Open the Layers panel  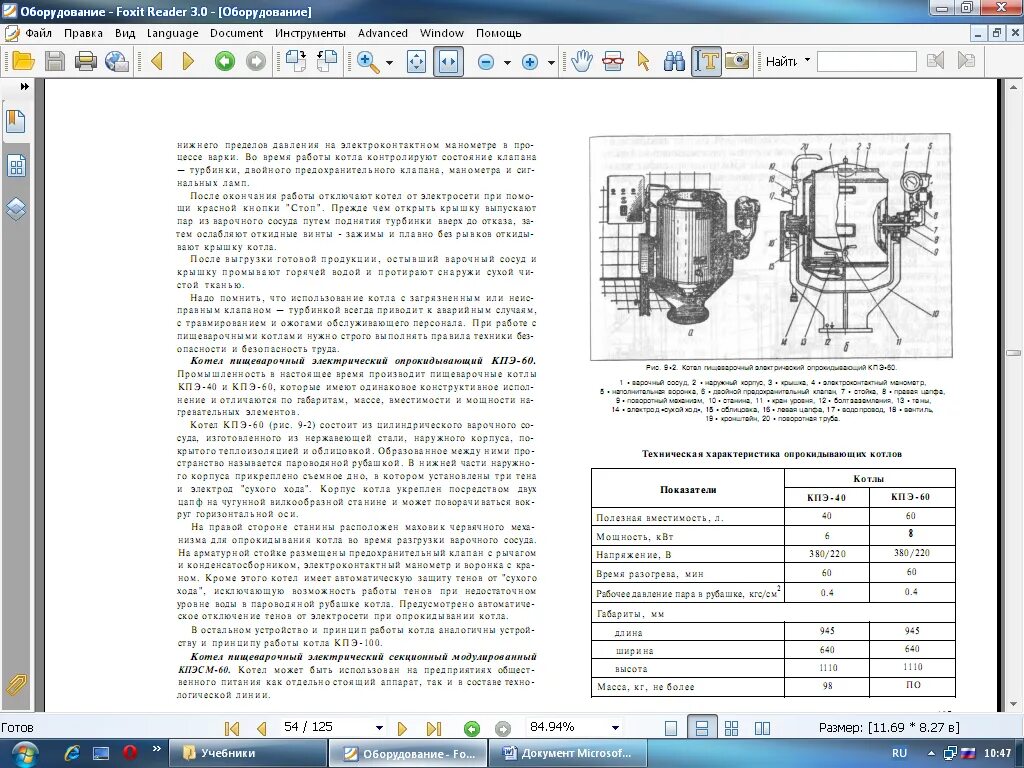pos(16,209)
